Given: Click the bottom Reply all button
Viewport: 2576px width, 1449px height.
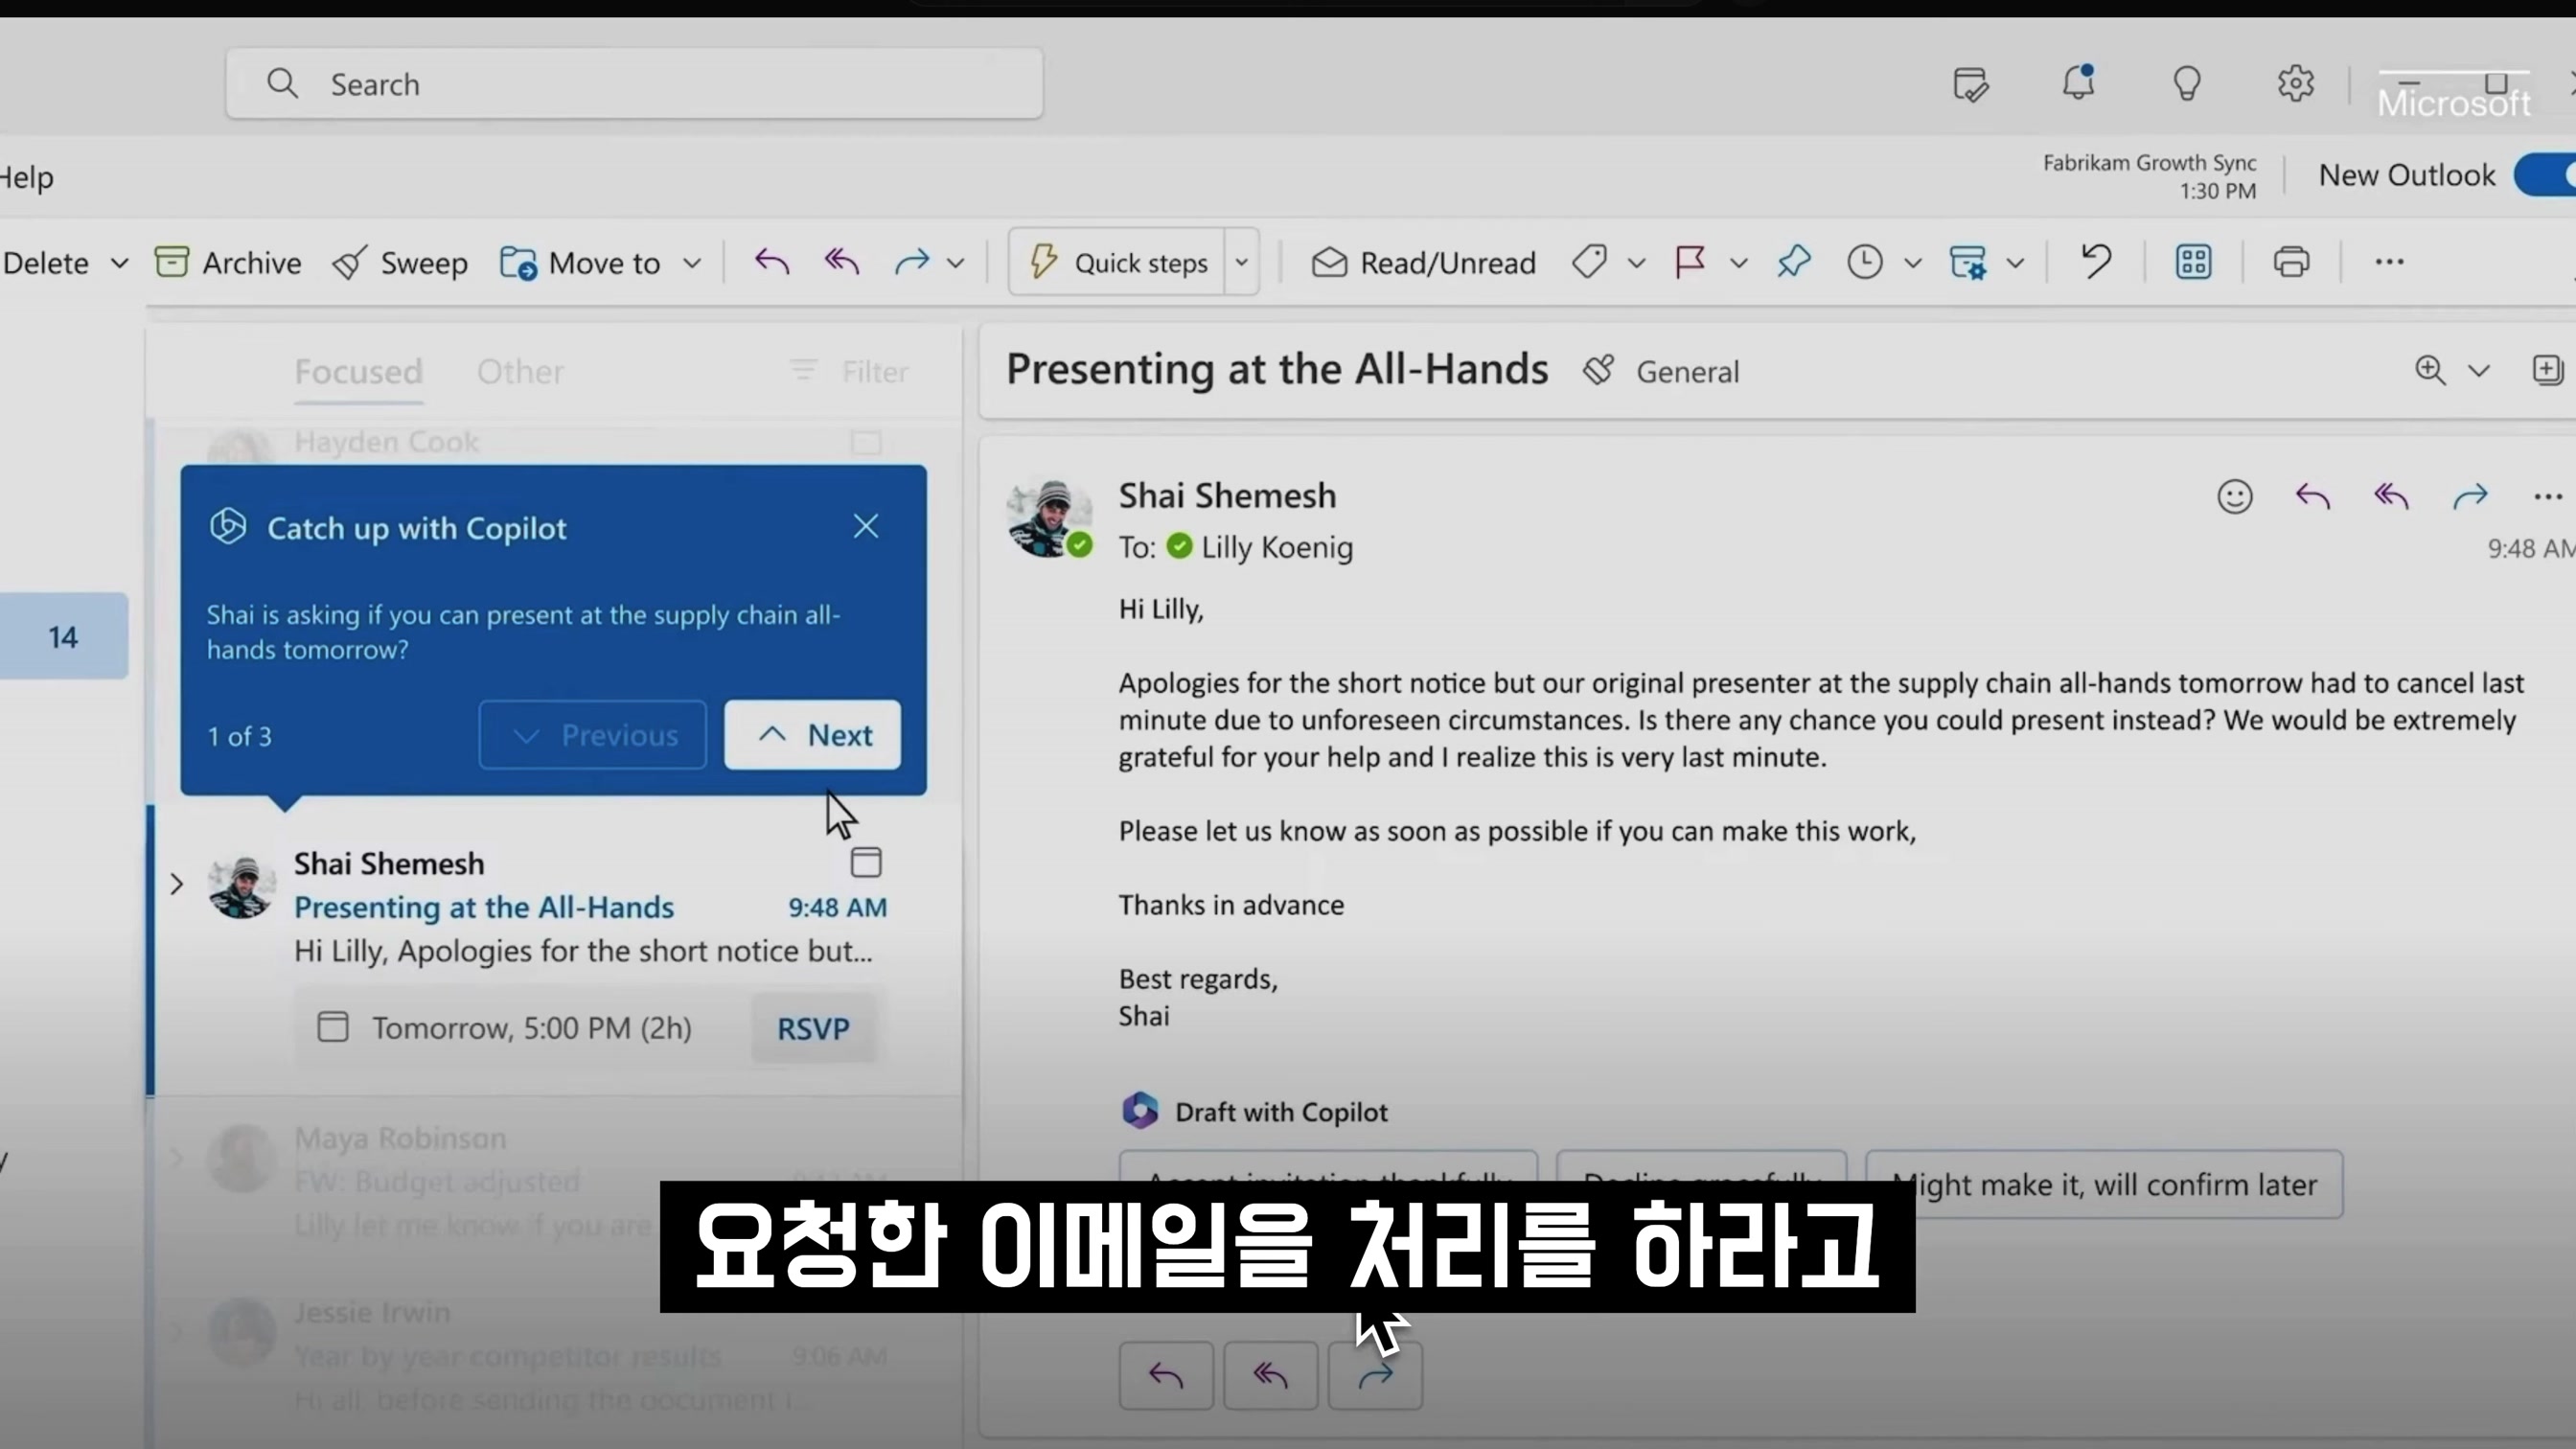Looking at the screenshot, I should pos(1271,1376).
